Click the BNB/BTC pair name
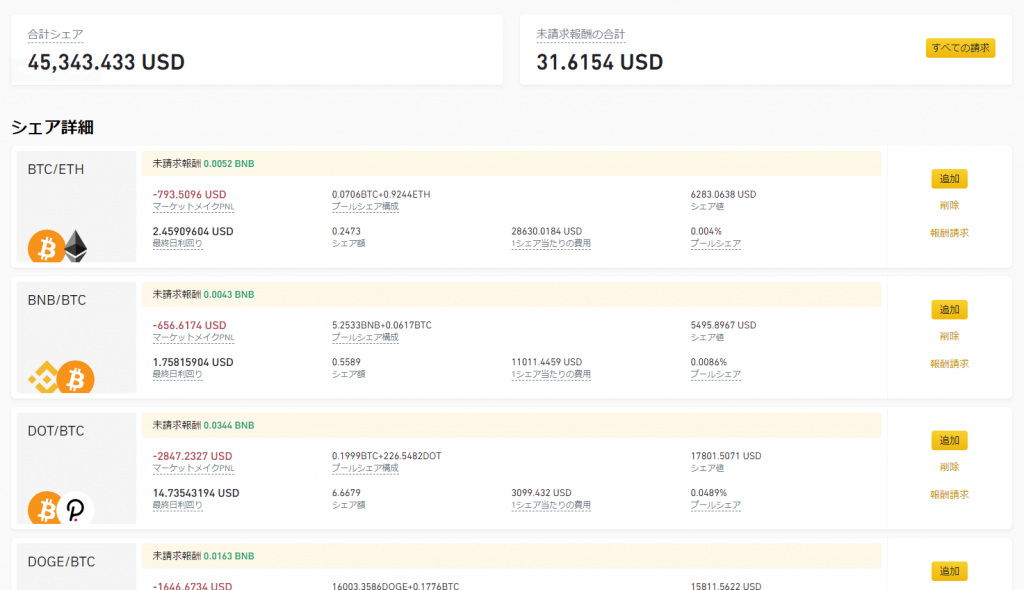 point(57,300)
